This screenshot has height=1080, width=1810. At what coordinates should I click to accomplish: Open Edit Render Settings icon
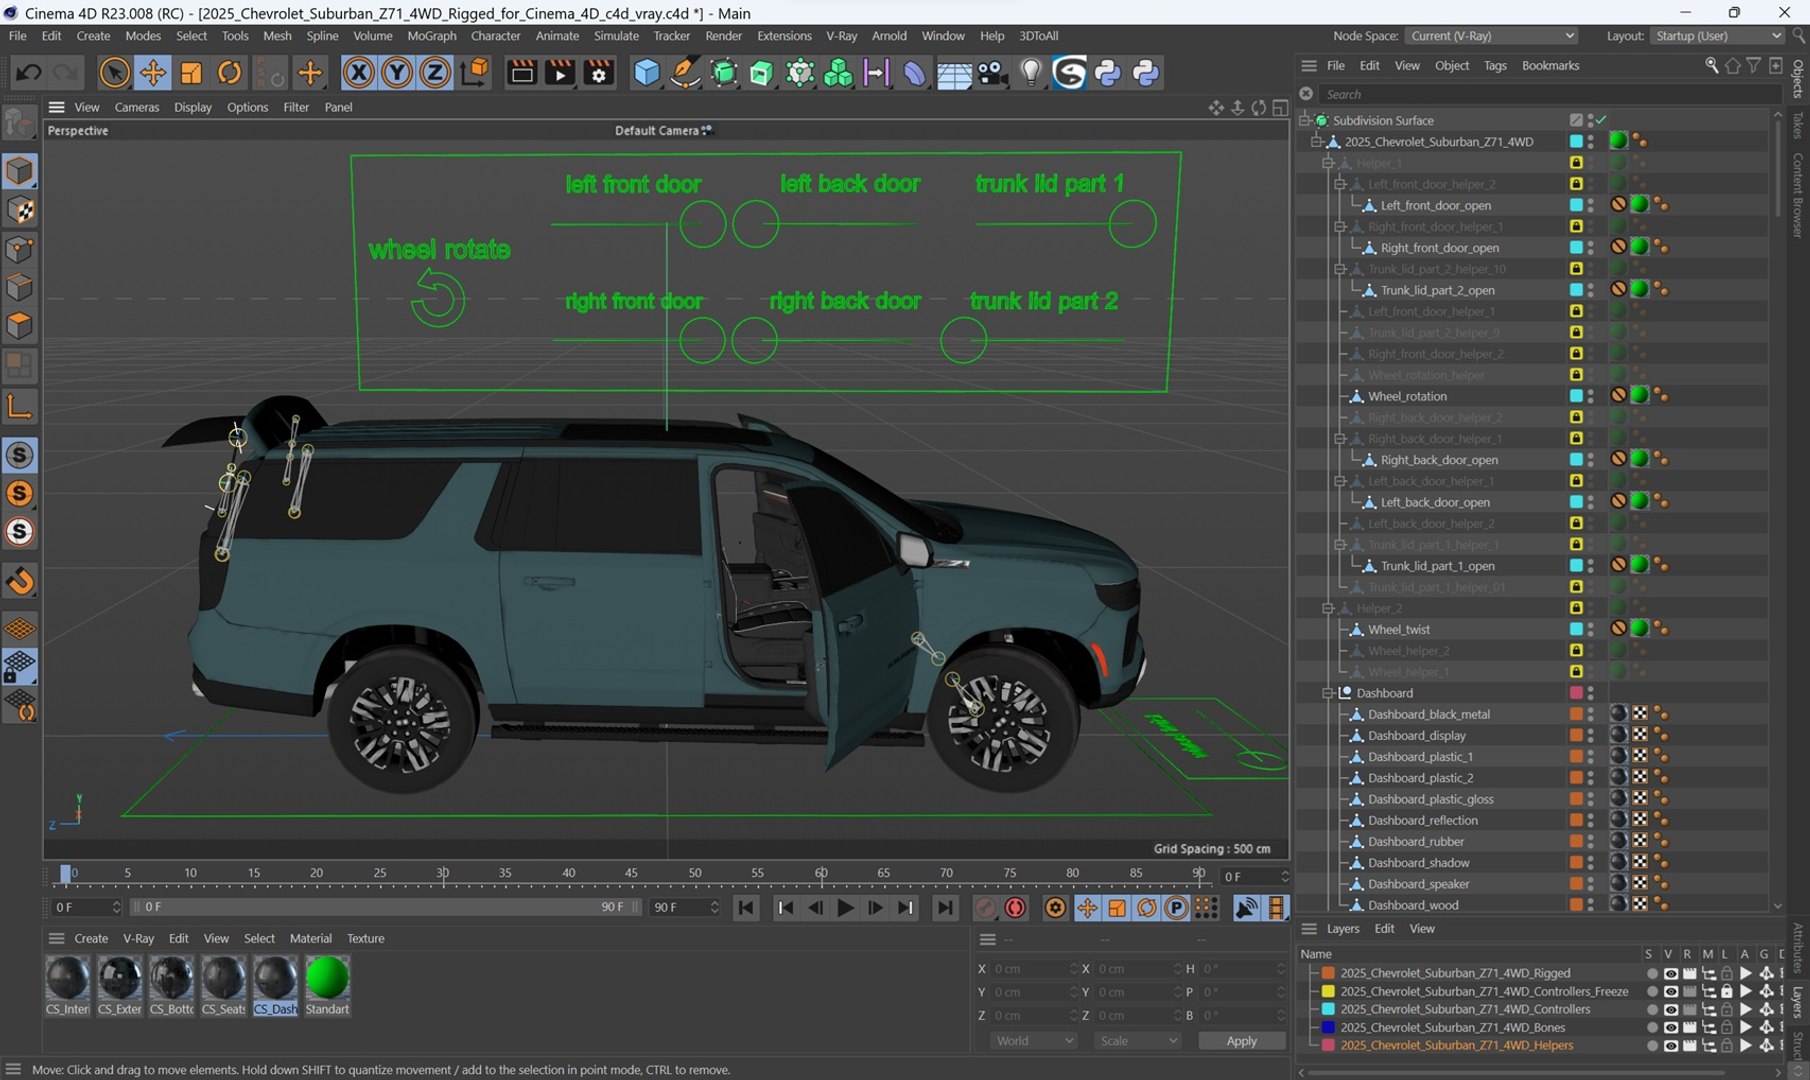(x=598, y=72)
